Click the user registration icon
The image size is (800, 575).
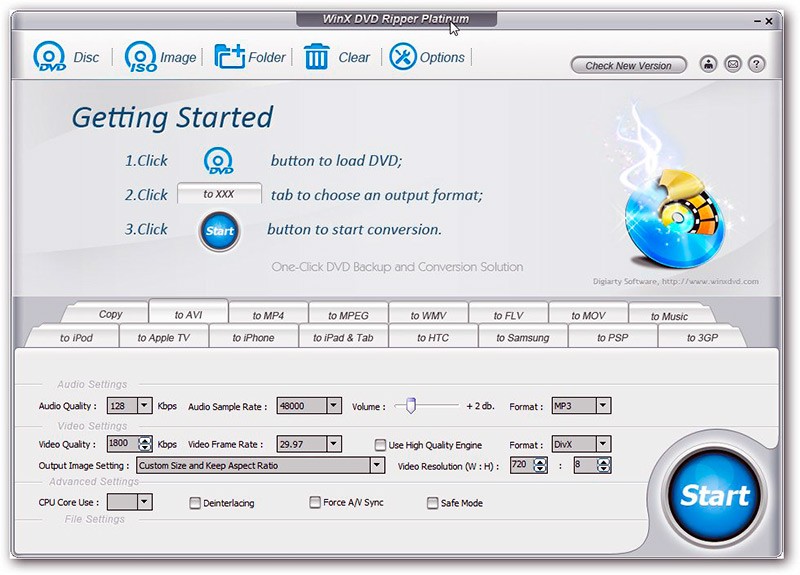click(x=708, y=64)
